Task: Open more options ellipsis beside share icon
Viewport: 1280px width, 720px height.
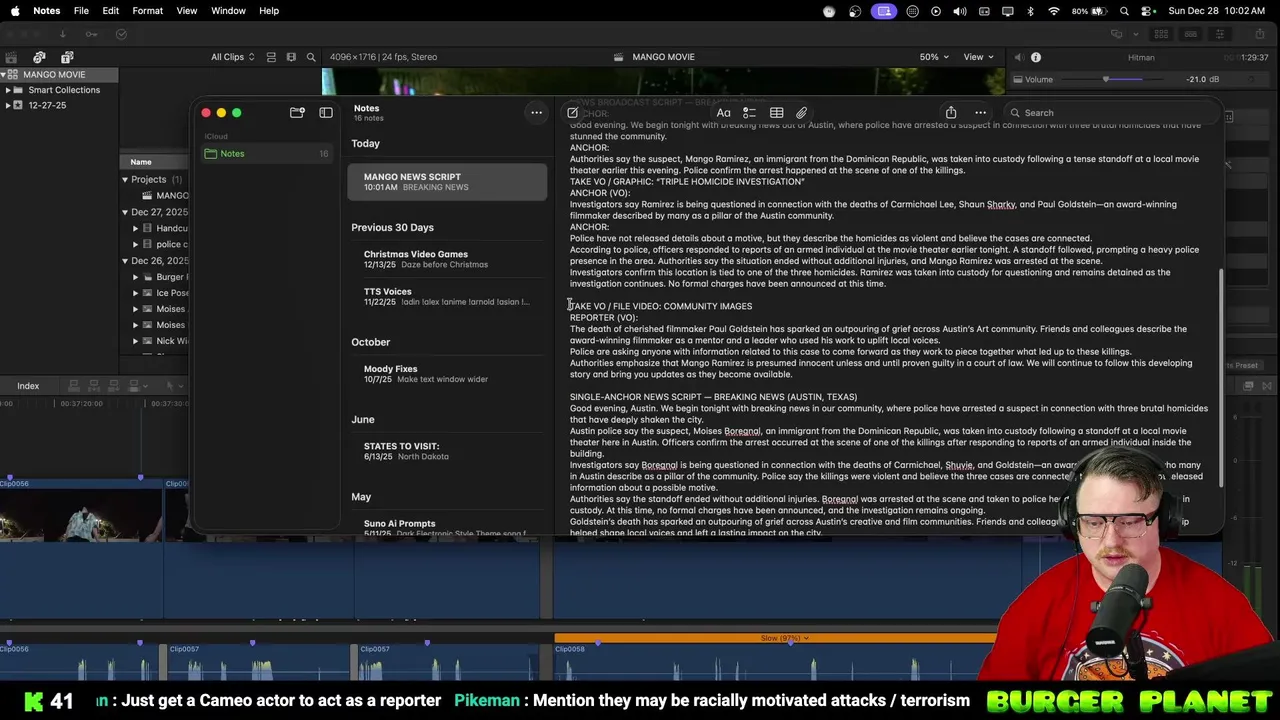Action: 980,113
